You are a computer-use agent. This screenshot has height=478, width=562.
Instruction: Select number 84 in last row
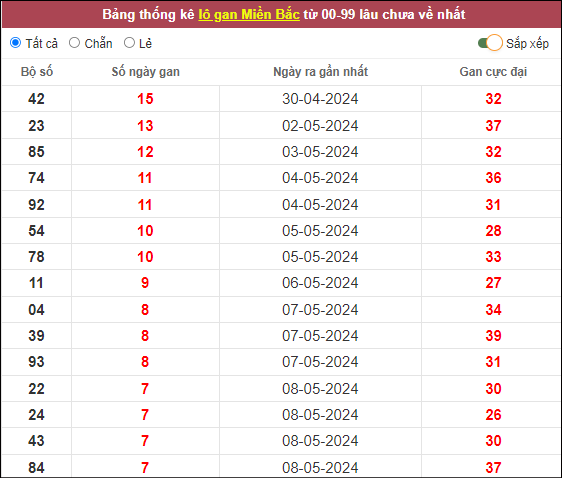[37, 468]
